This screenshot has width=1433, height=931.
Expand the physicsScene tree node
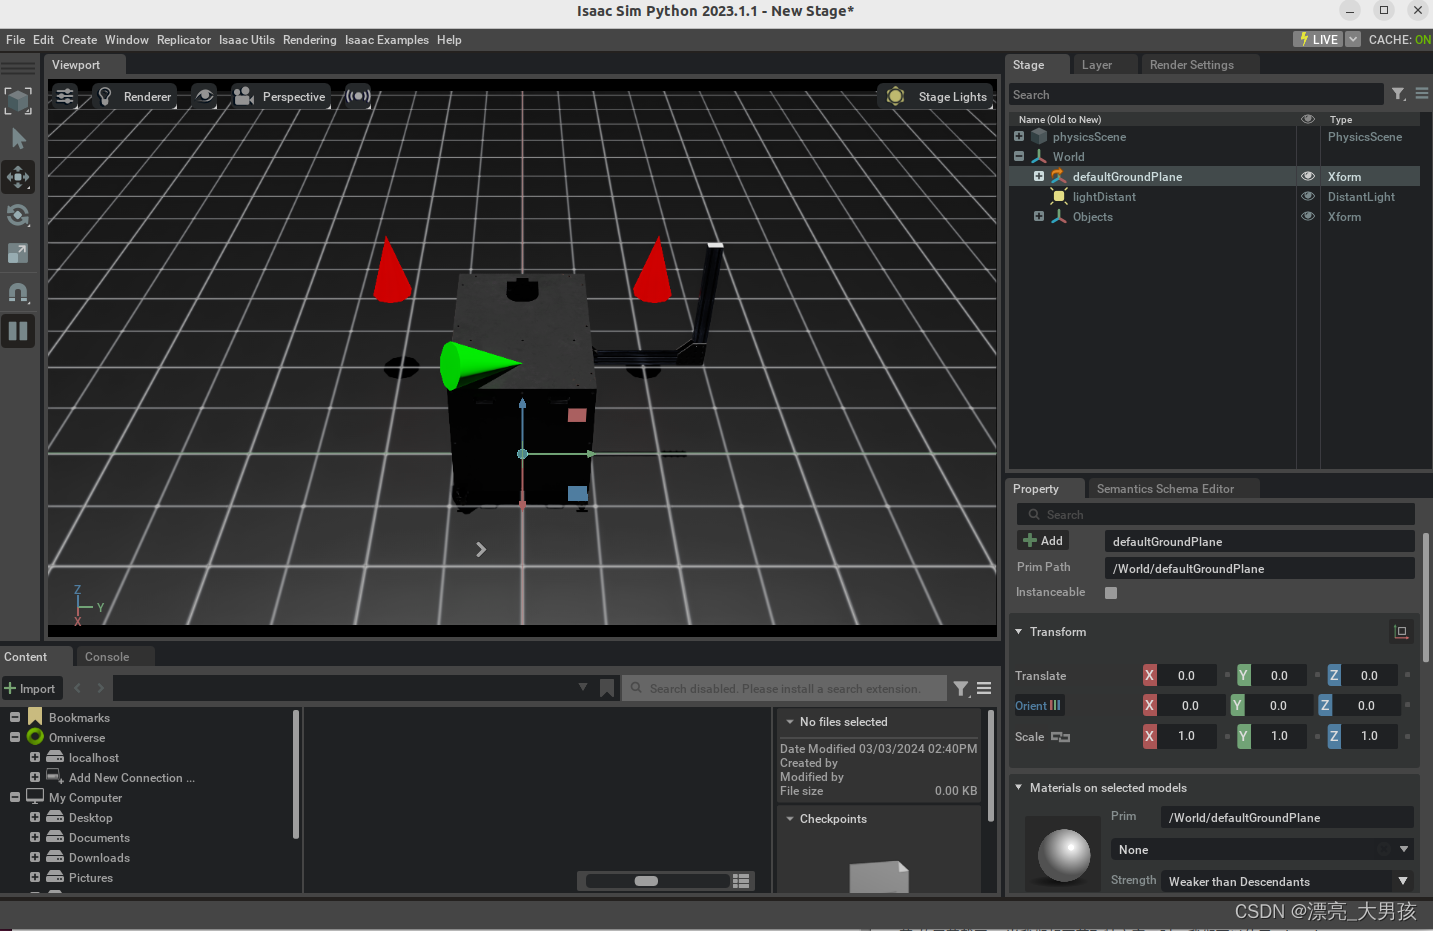pos(1019,136)
